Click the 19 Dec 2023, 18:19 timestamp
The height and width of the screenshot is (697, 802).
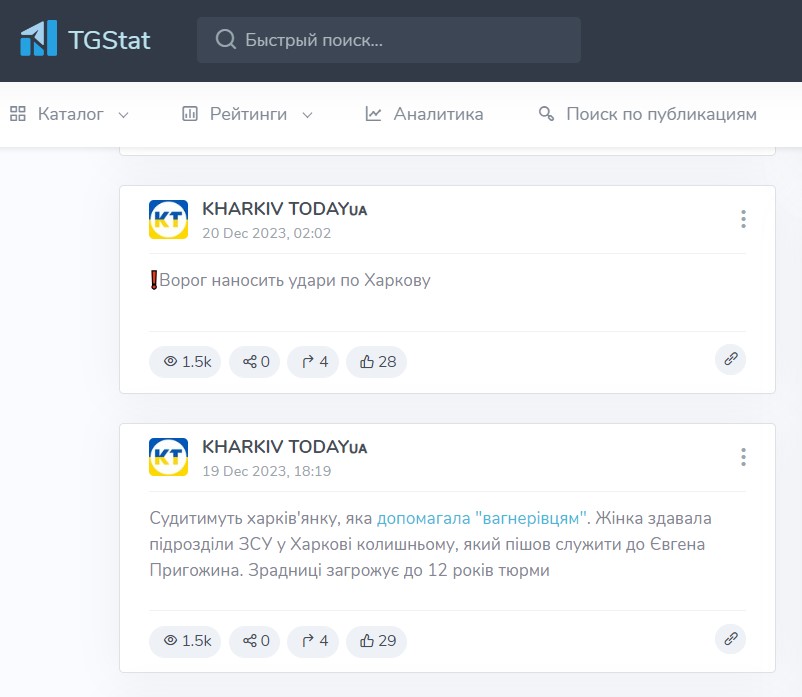(266, 471)
